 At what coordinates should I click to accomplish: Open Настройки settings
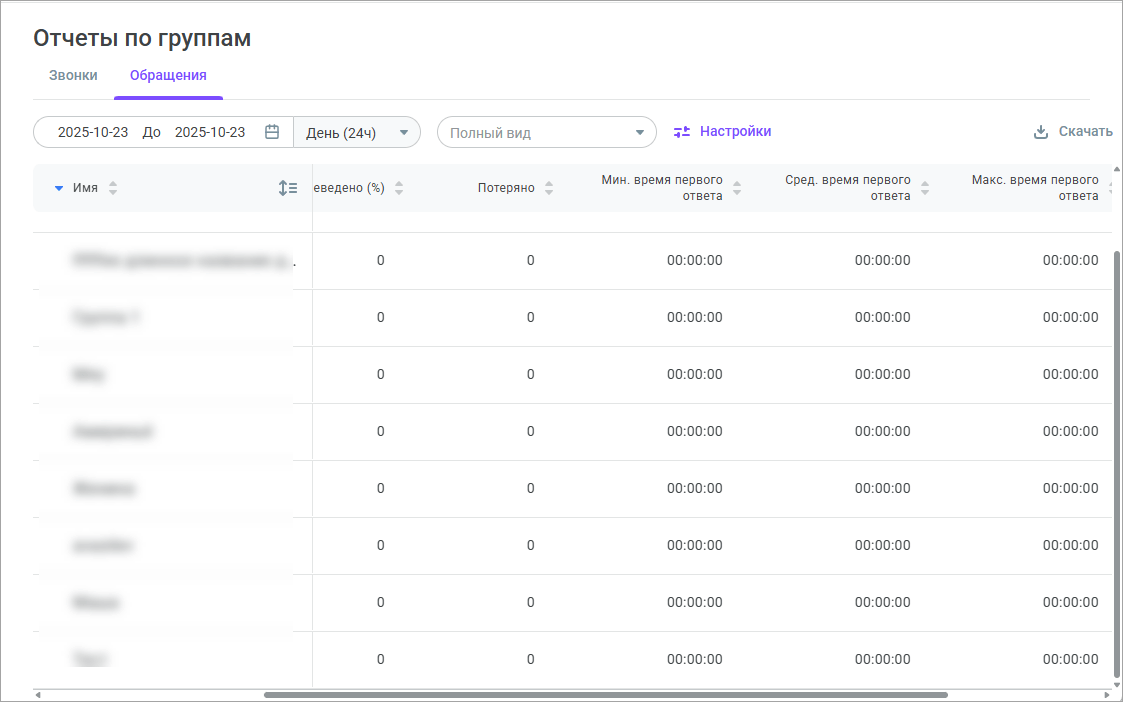[x=722, y=131]
